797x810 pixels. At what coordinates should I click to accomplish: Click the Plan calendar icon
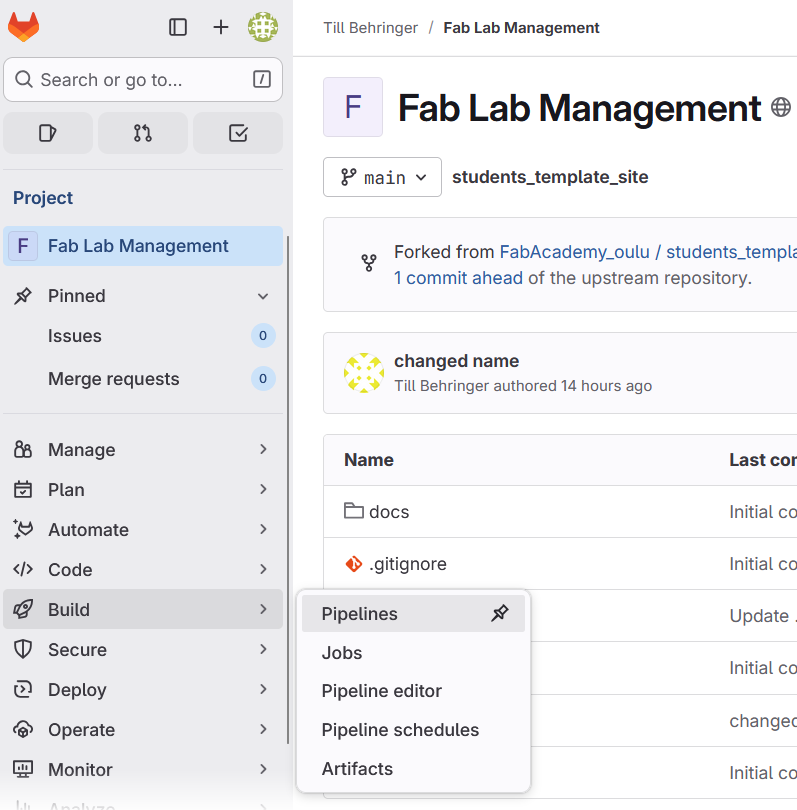pyautogui.click(x=23, y=490)
